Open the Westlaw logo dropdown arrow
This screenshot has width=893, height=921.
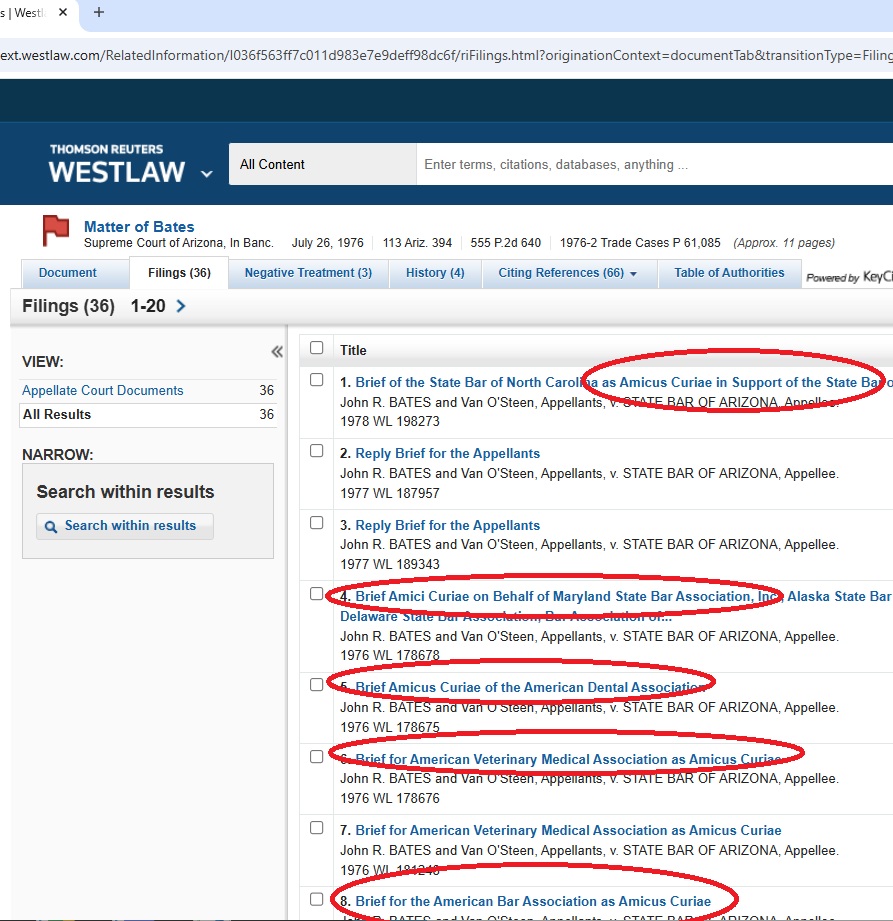click(x=207, y=173)
